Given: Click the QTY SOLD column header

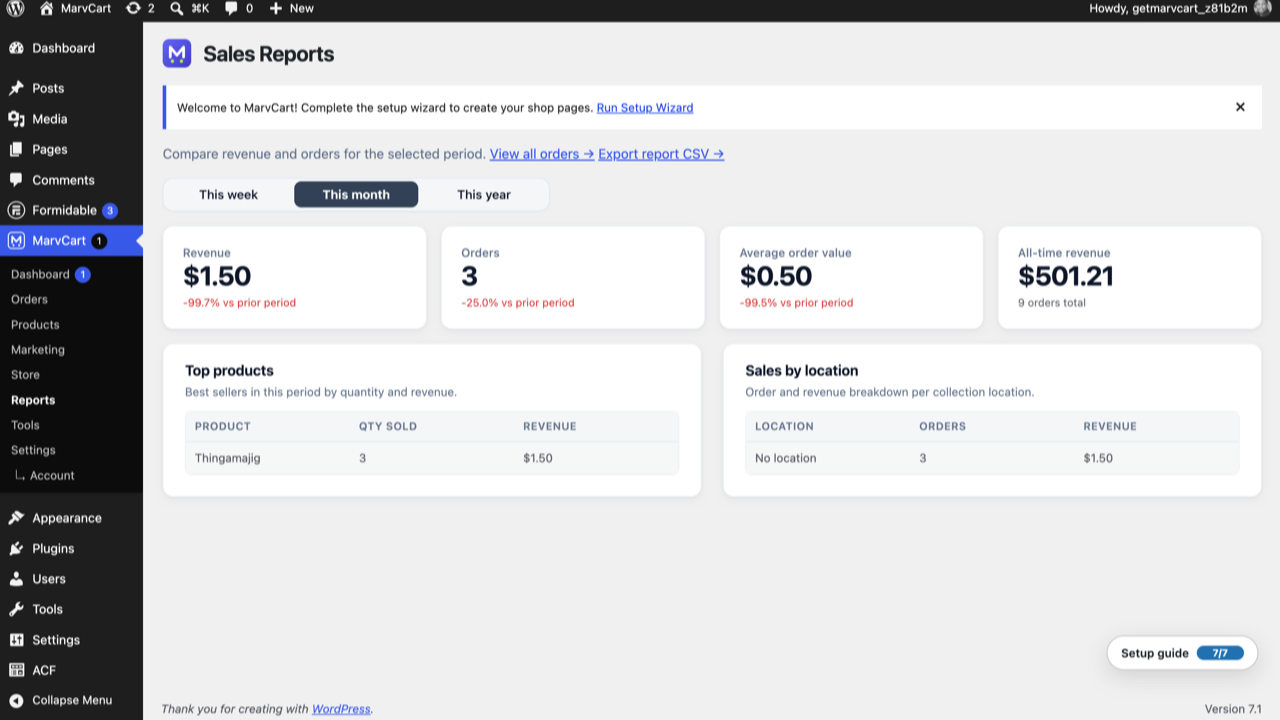Looking at the screenshot, I should tap(388, 426).
